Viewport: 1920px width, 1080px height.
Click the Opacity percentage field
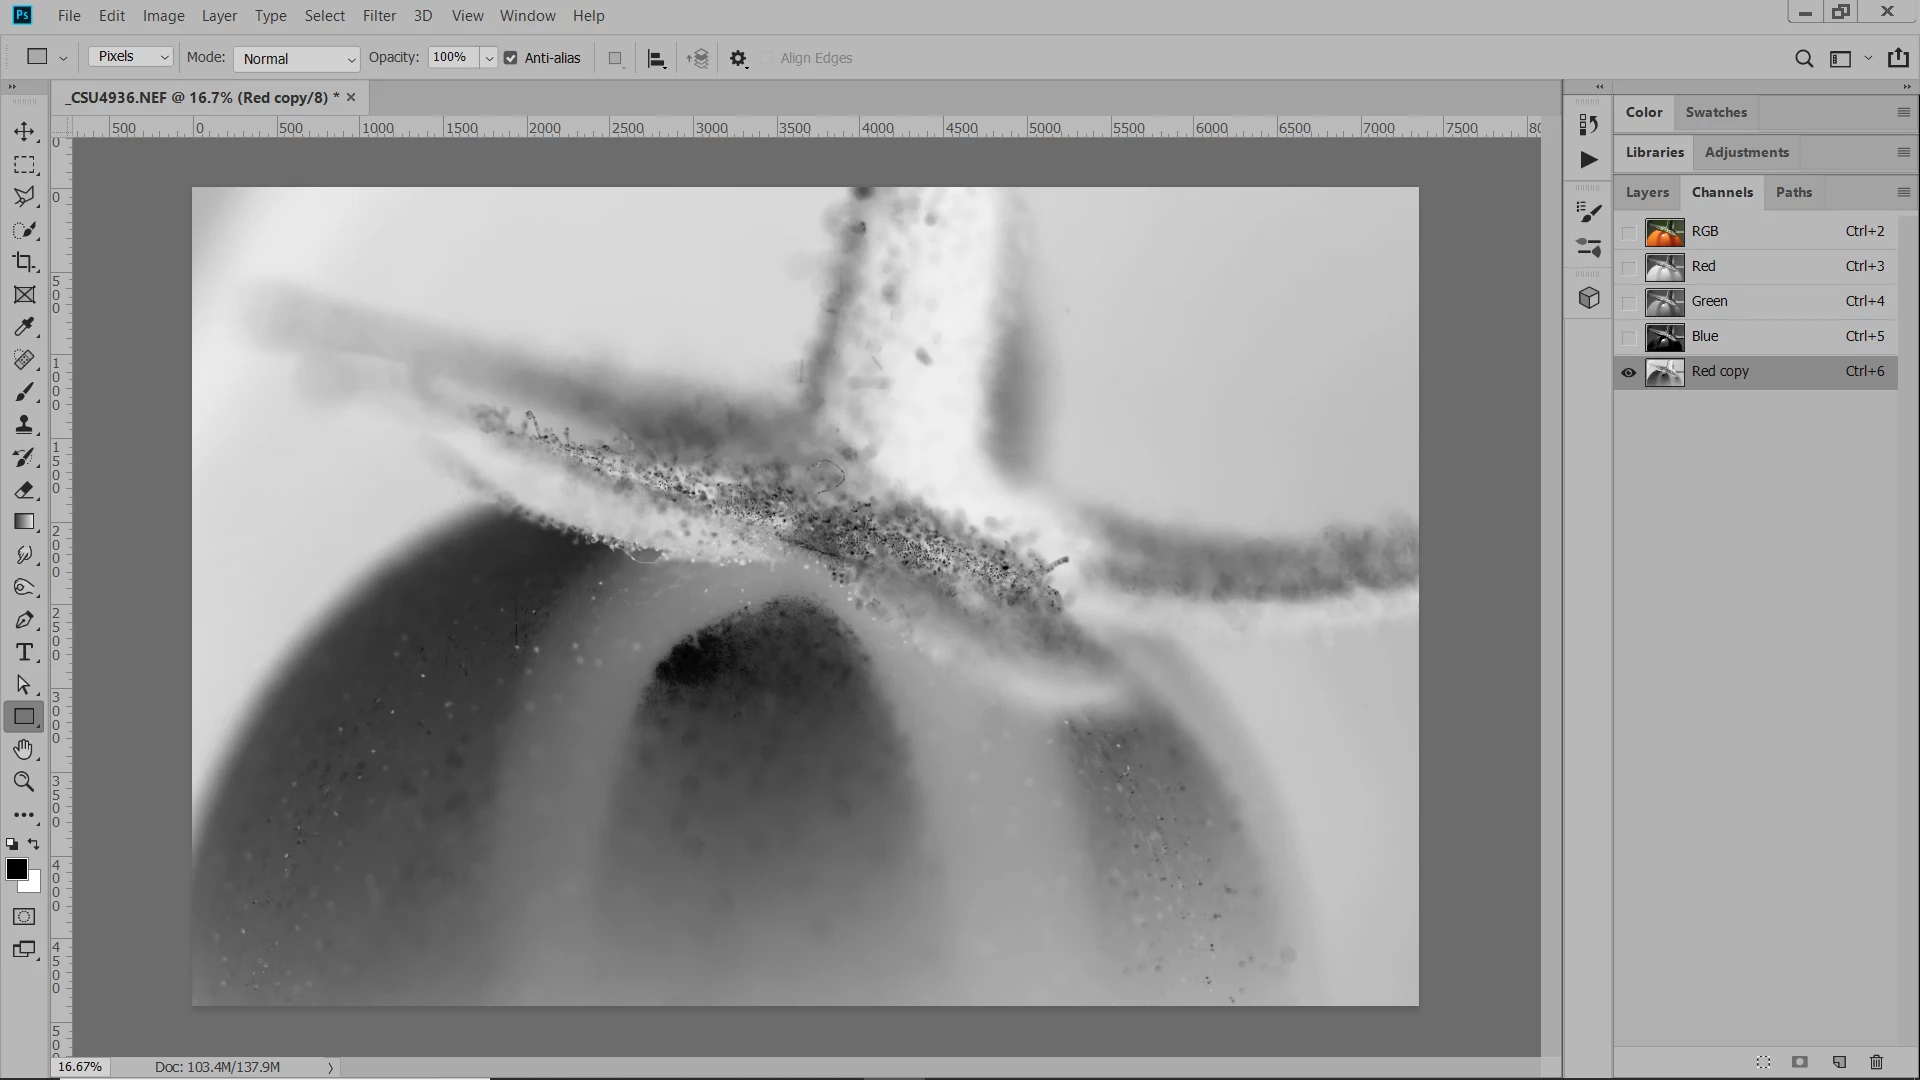[x=452, y=58]
